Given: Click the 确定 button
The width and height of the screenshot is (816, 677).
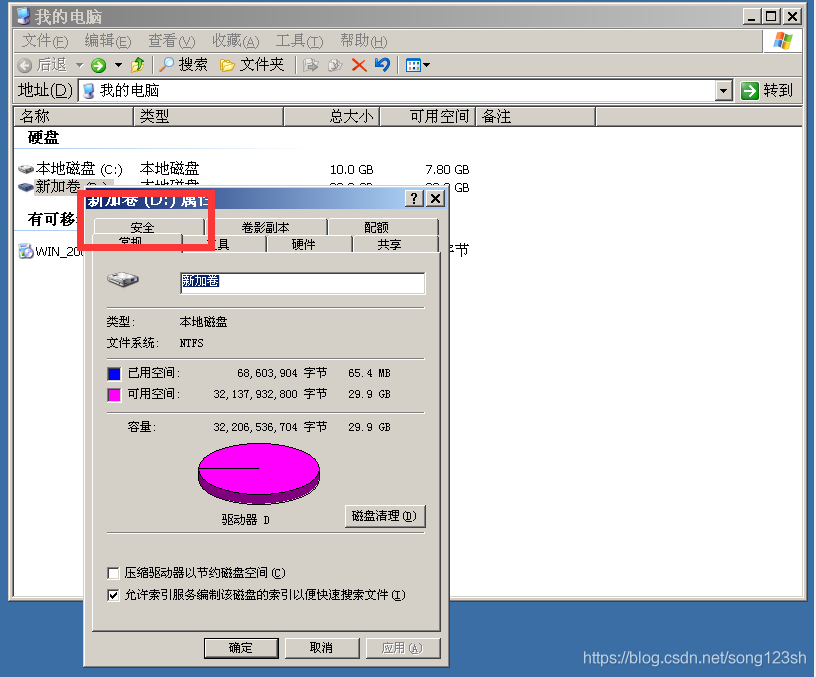Looking at the screenshot, I should tap(241, 648).
